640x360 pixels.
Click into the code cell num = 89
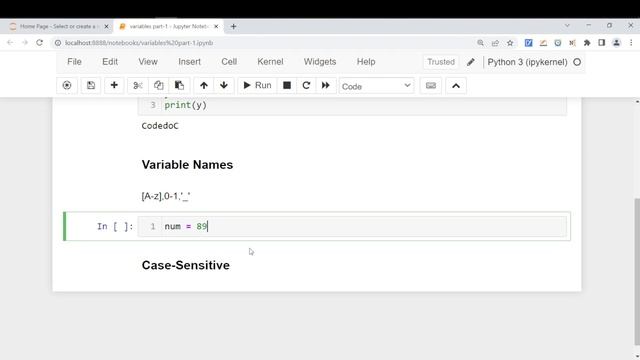[352, 227]
